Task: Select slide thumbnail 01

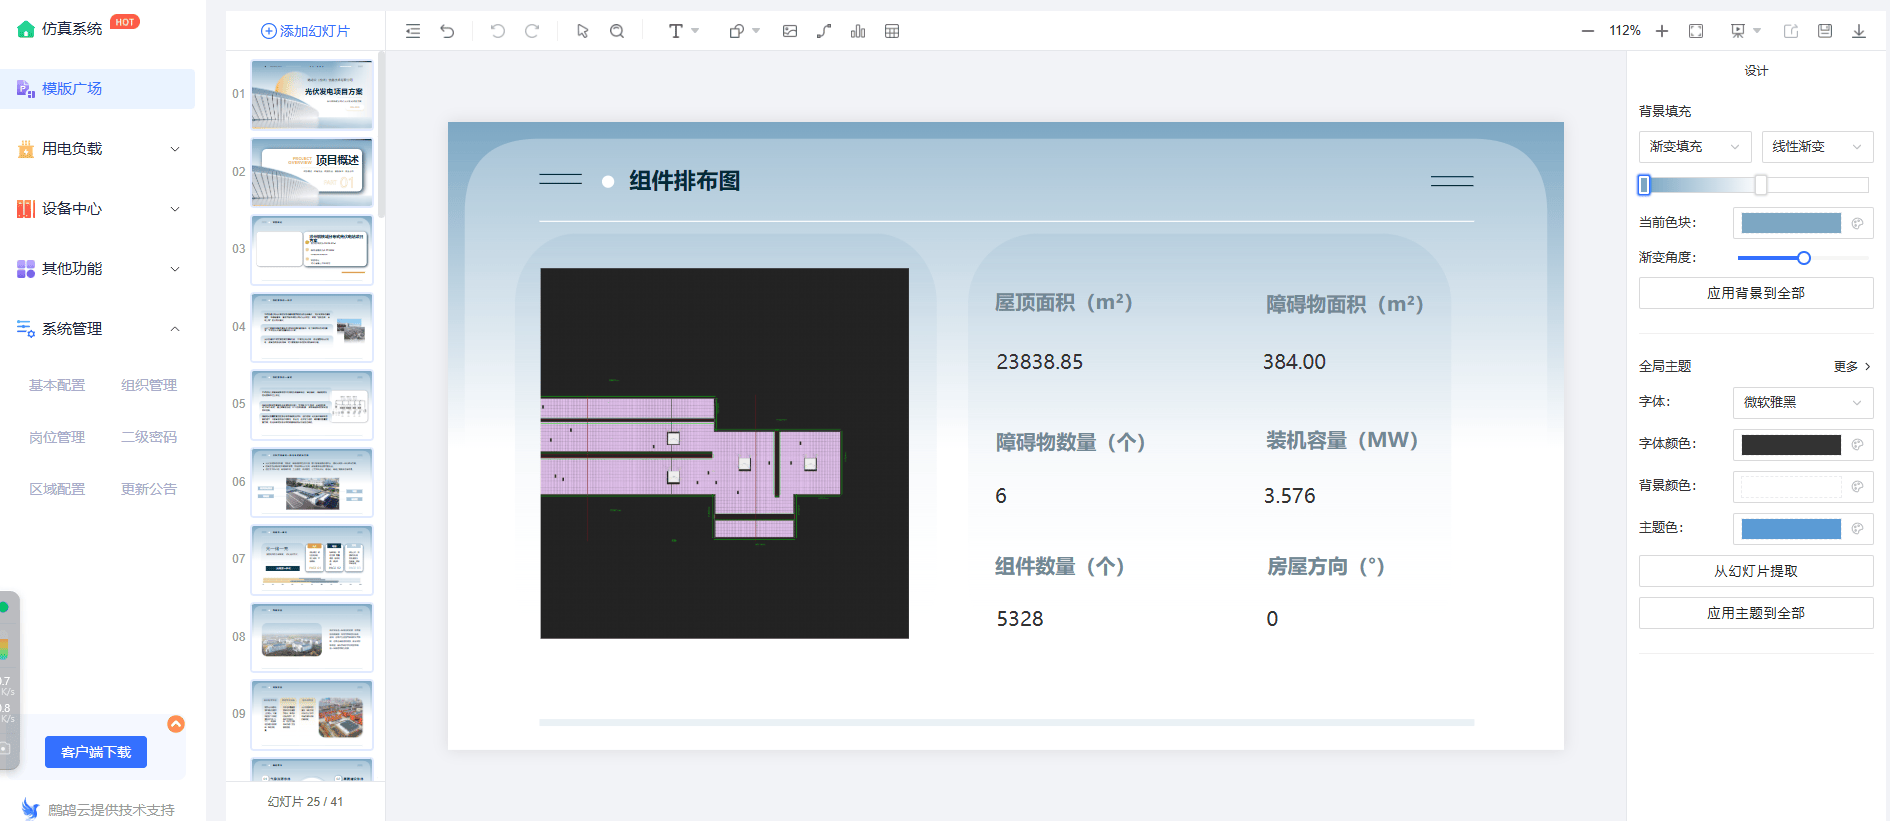Action: pos(312,94)
